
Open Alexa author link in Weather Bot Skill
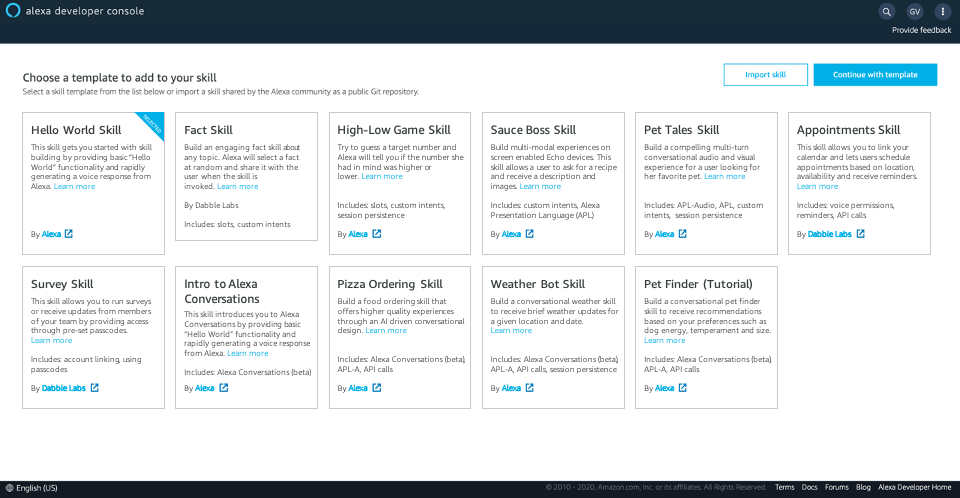tap(511, 388)
